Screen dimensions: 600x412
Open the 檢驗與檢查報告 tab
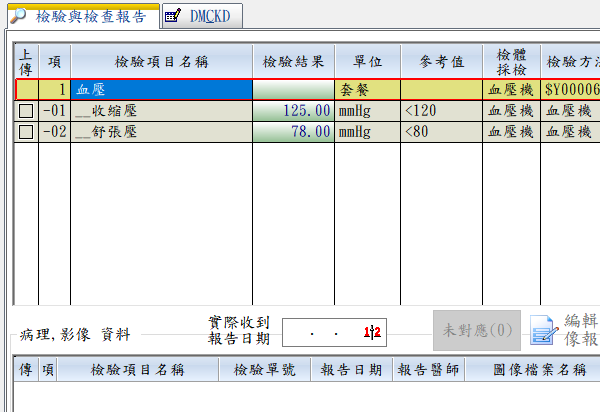(90, 16)
